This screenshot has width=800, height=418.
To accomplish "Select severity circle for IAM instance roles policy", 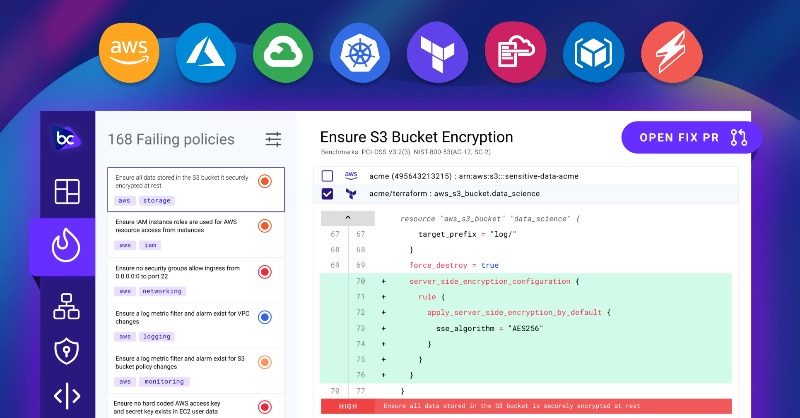I will tap(265, 226).
